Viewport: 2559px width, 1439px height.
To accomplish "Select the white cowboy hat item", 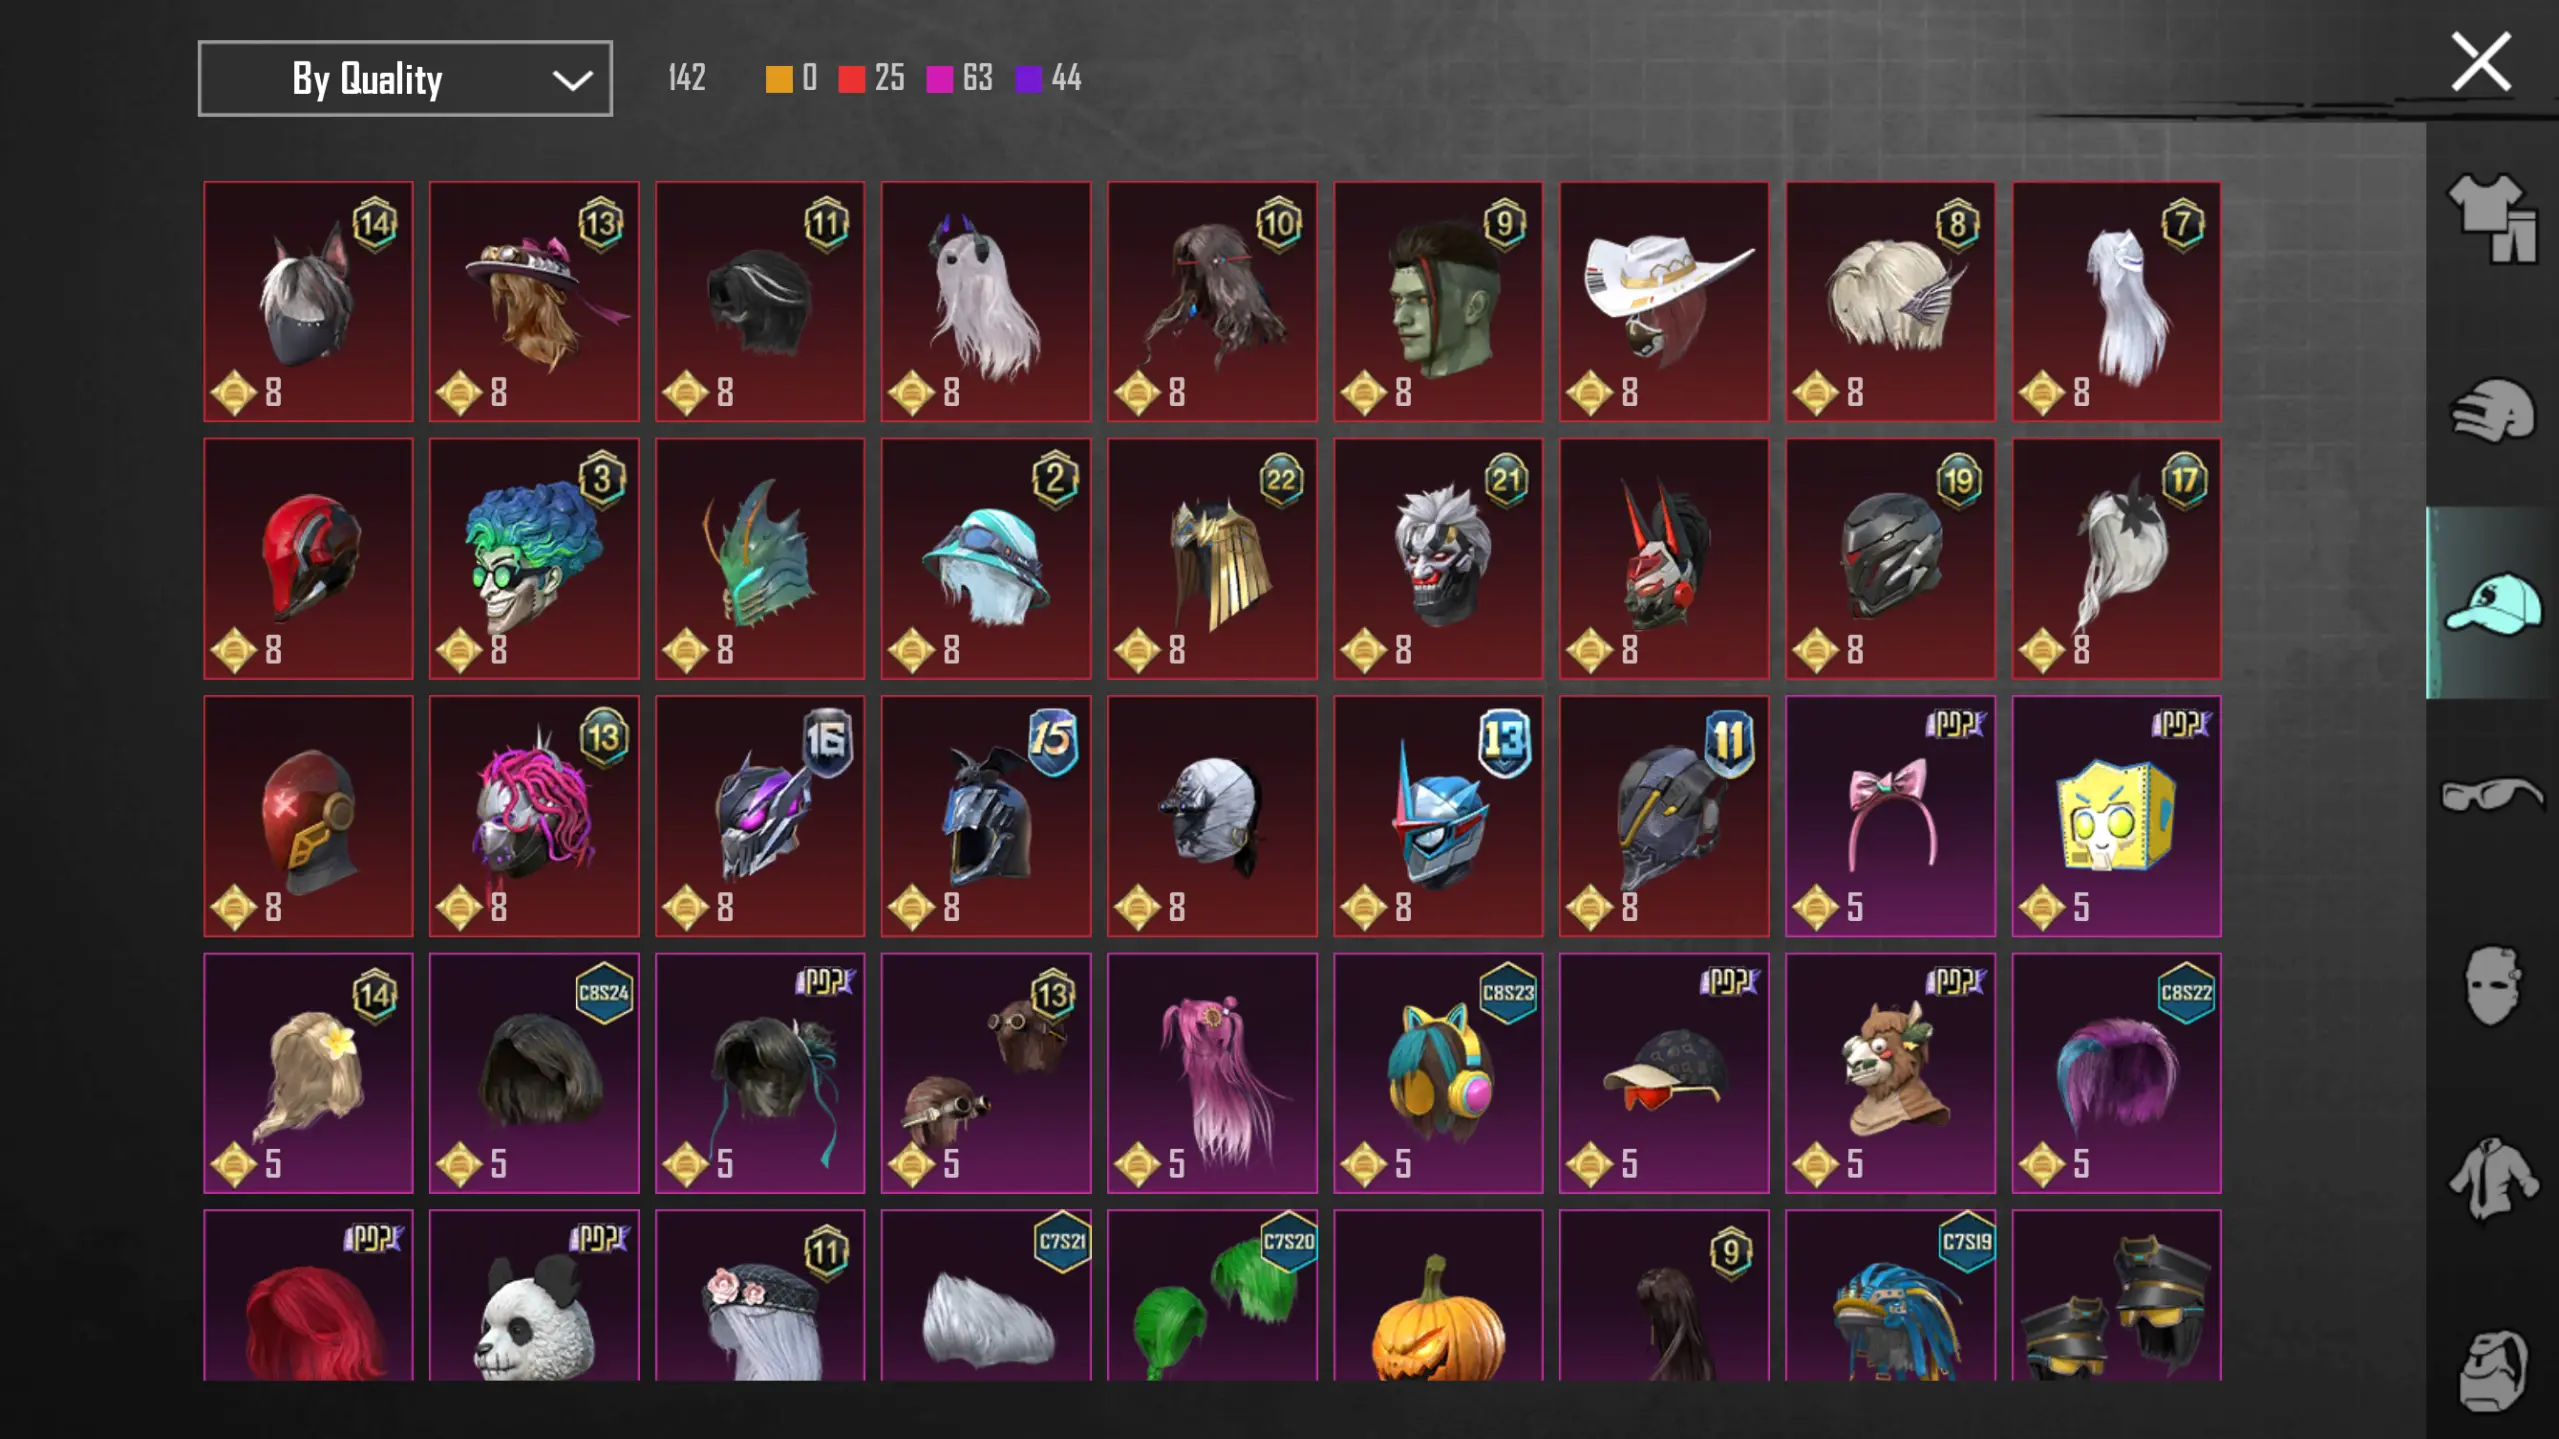I will click(1664, 301).
